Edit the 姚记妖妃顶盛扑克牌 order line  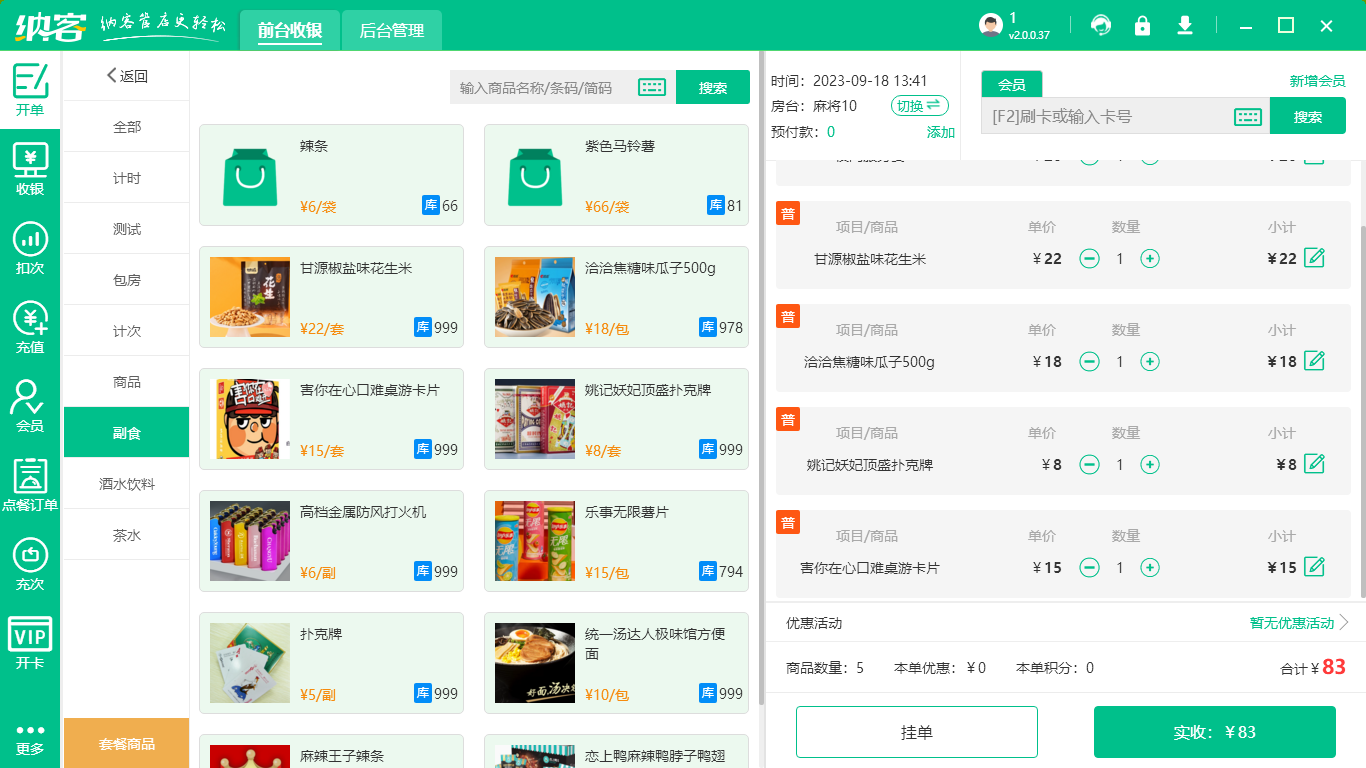[1315, 464]
